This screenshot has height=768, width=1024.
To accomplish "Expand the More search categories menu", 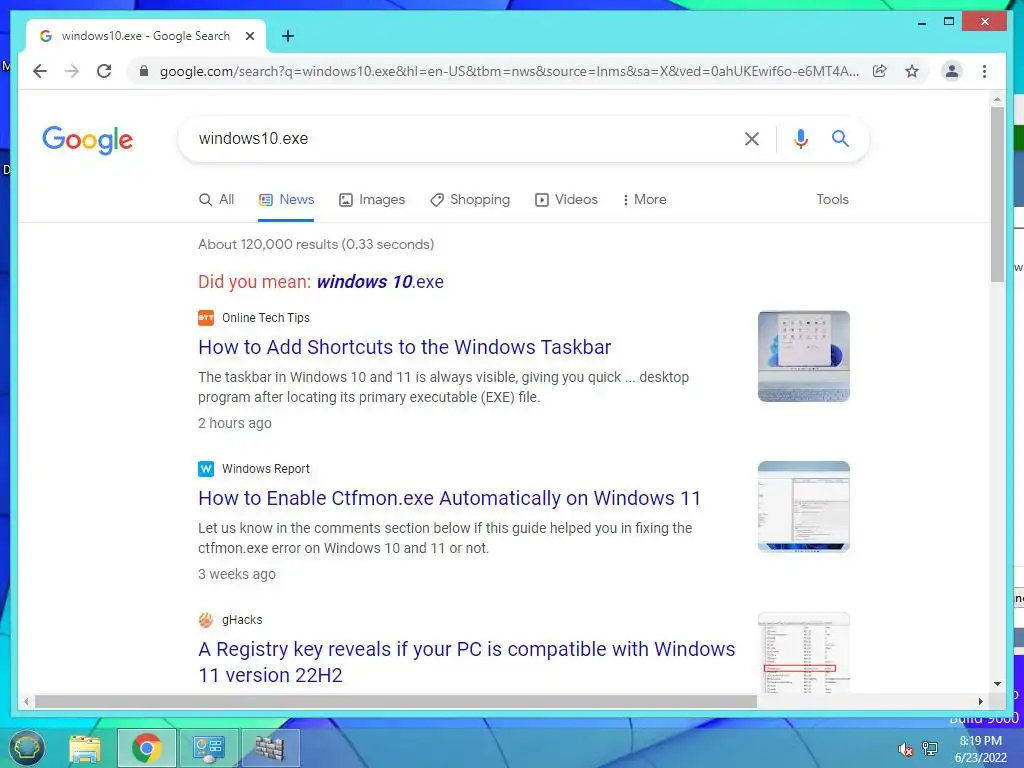I will 644,200.
